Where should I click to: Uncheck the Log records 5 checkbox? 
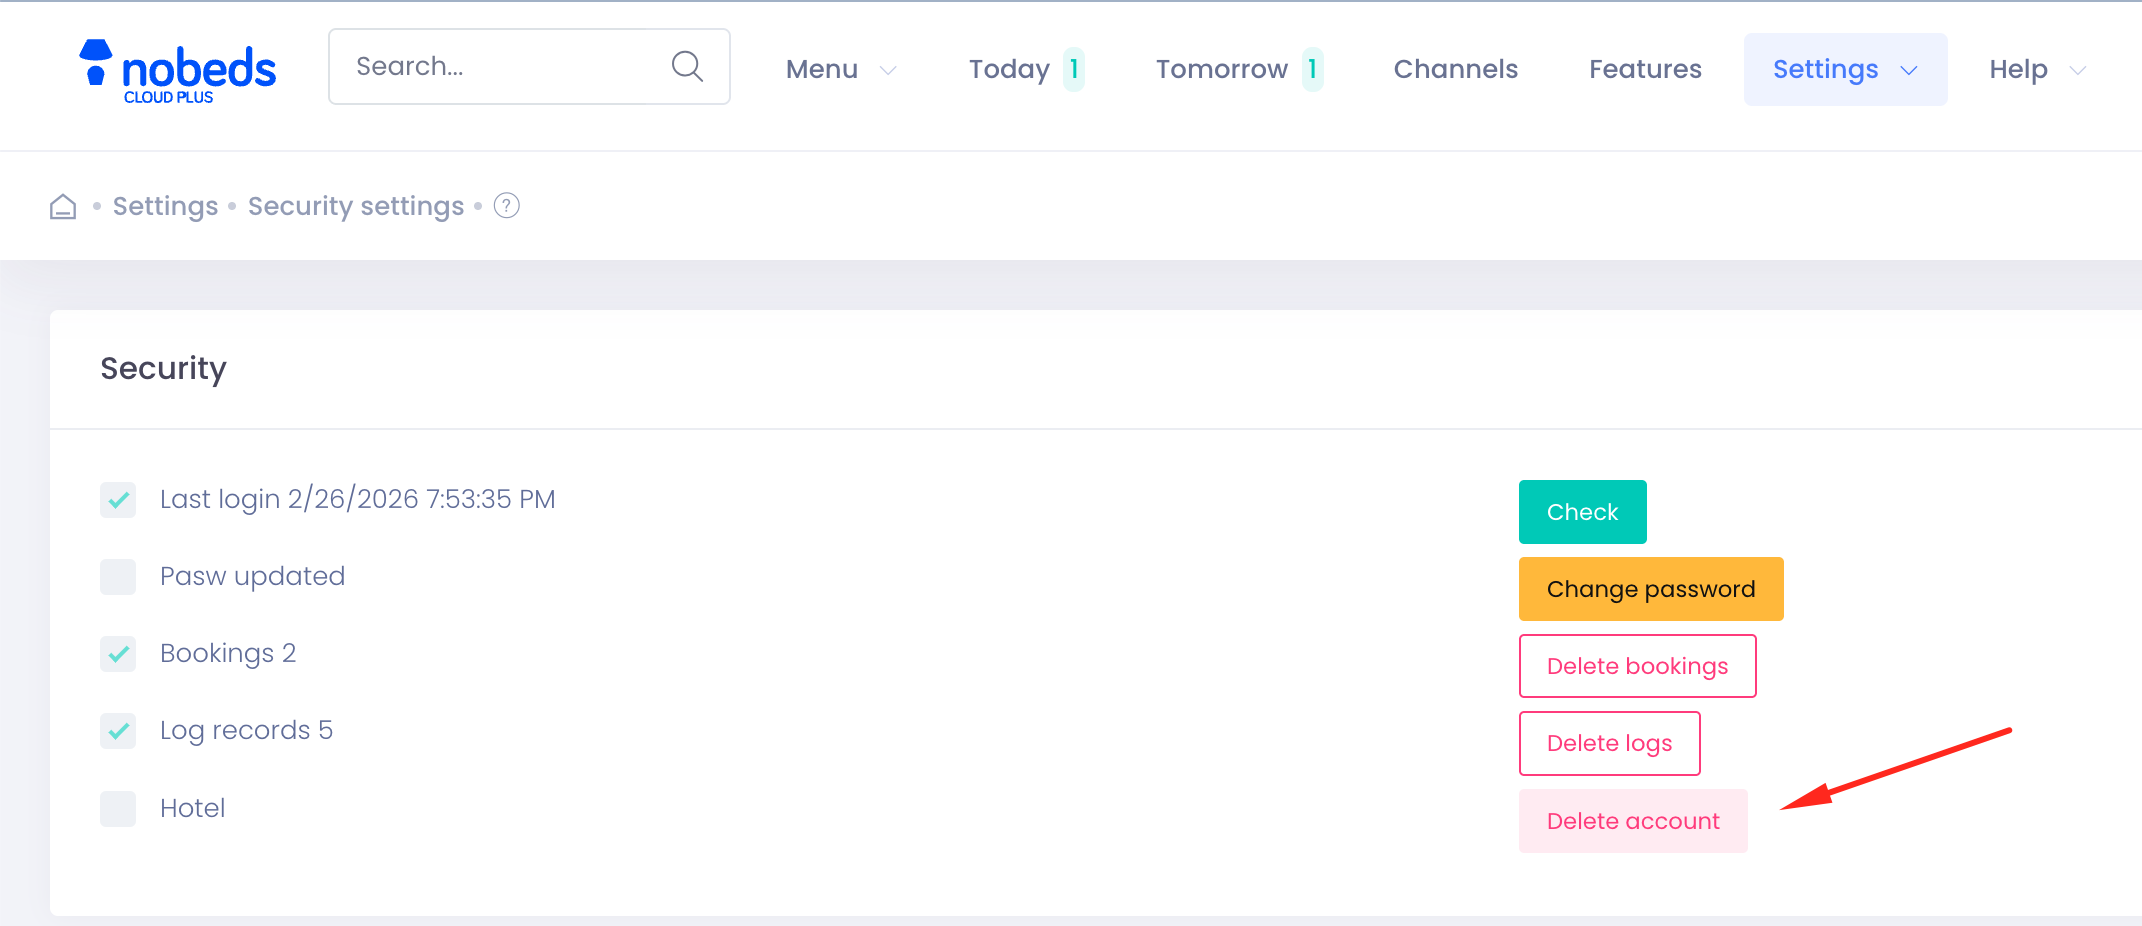[x=118, y=730]
